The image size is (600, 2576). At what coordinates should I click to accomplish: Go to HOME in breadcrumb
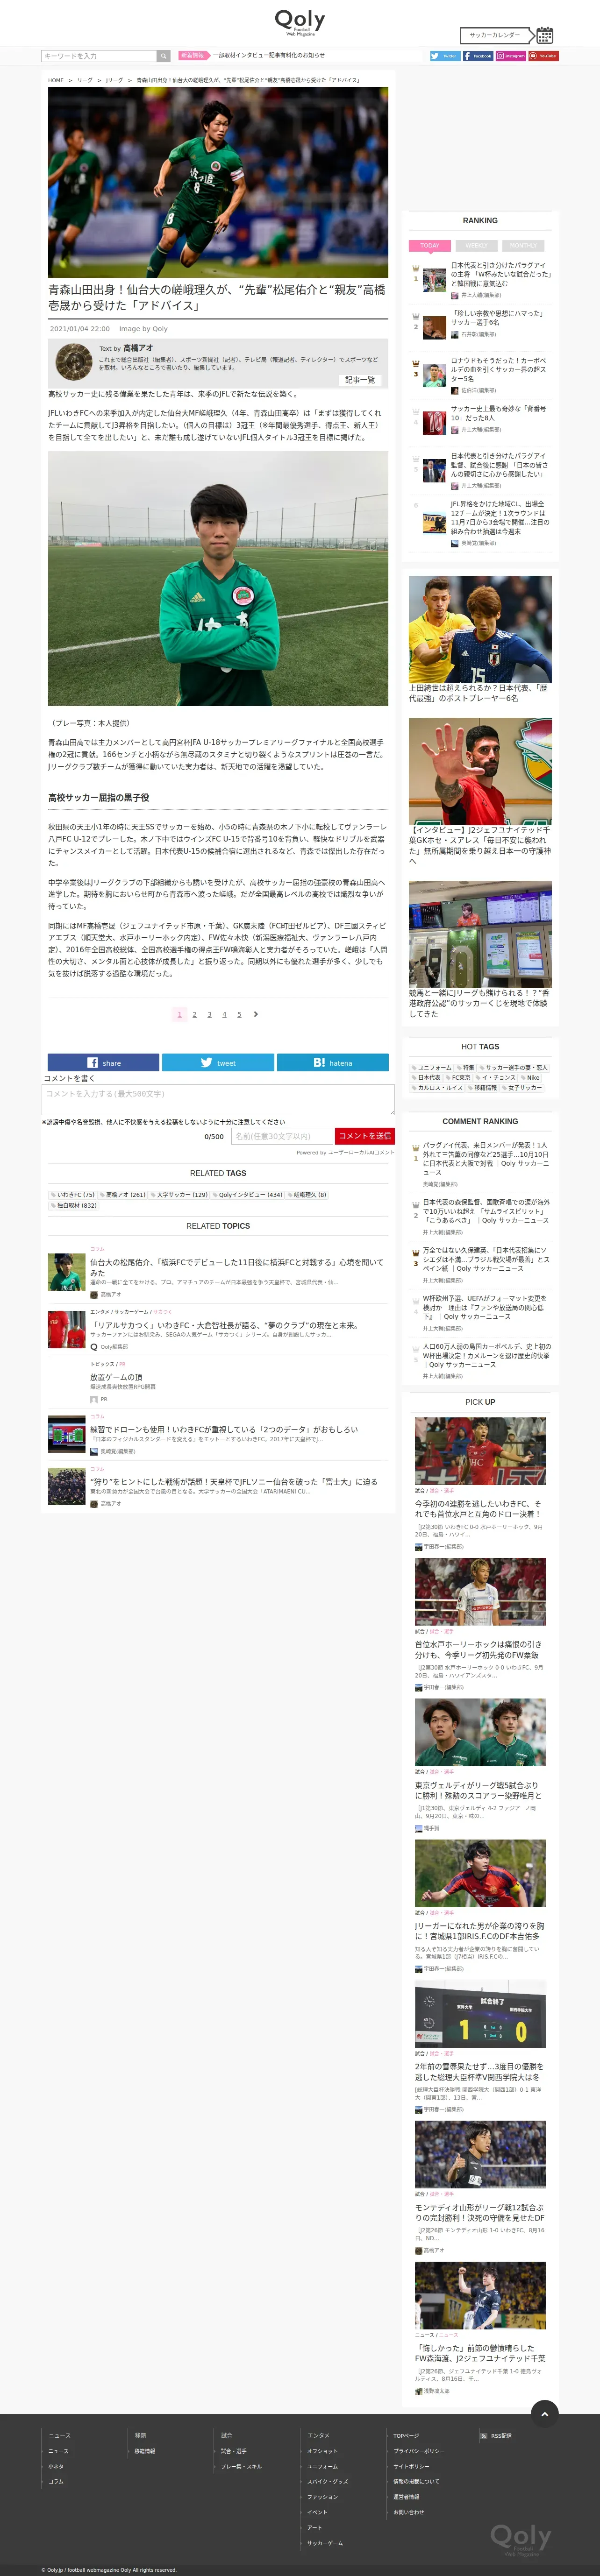[x=56, y=80]
